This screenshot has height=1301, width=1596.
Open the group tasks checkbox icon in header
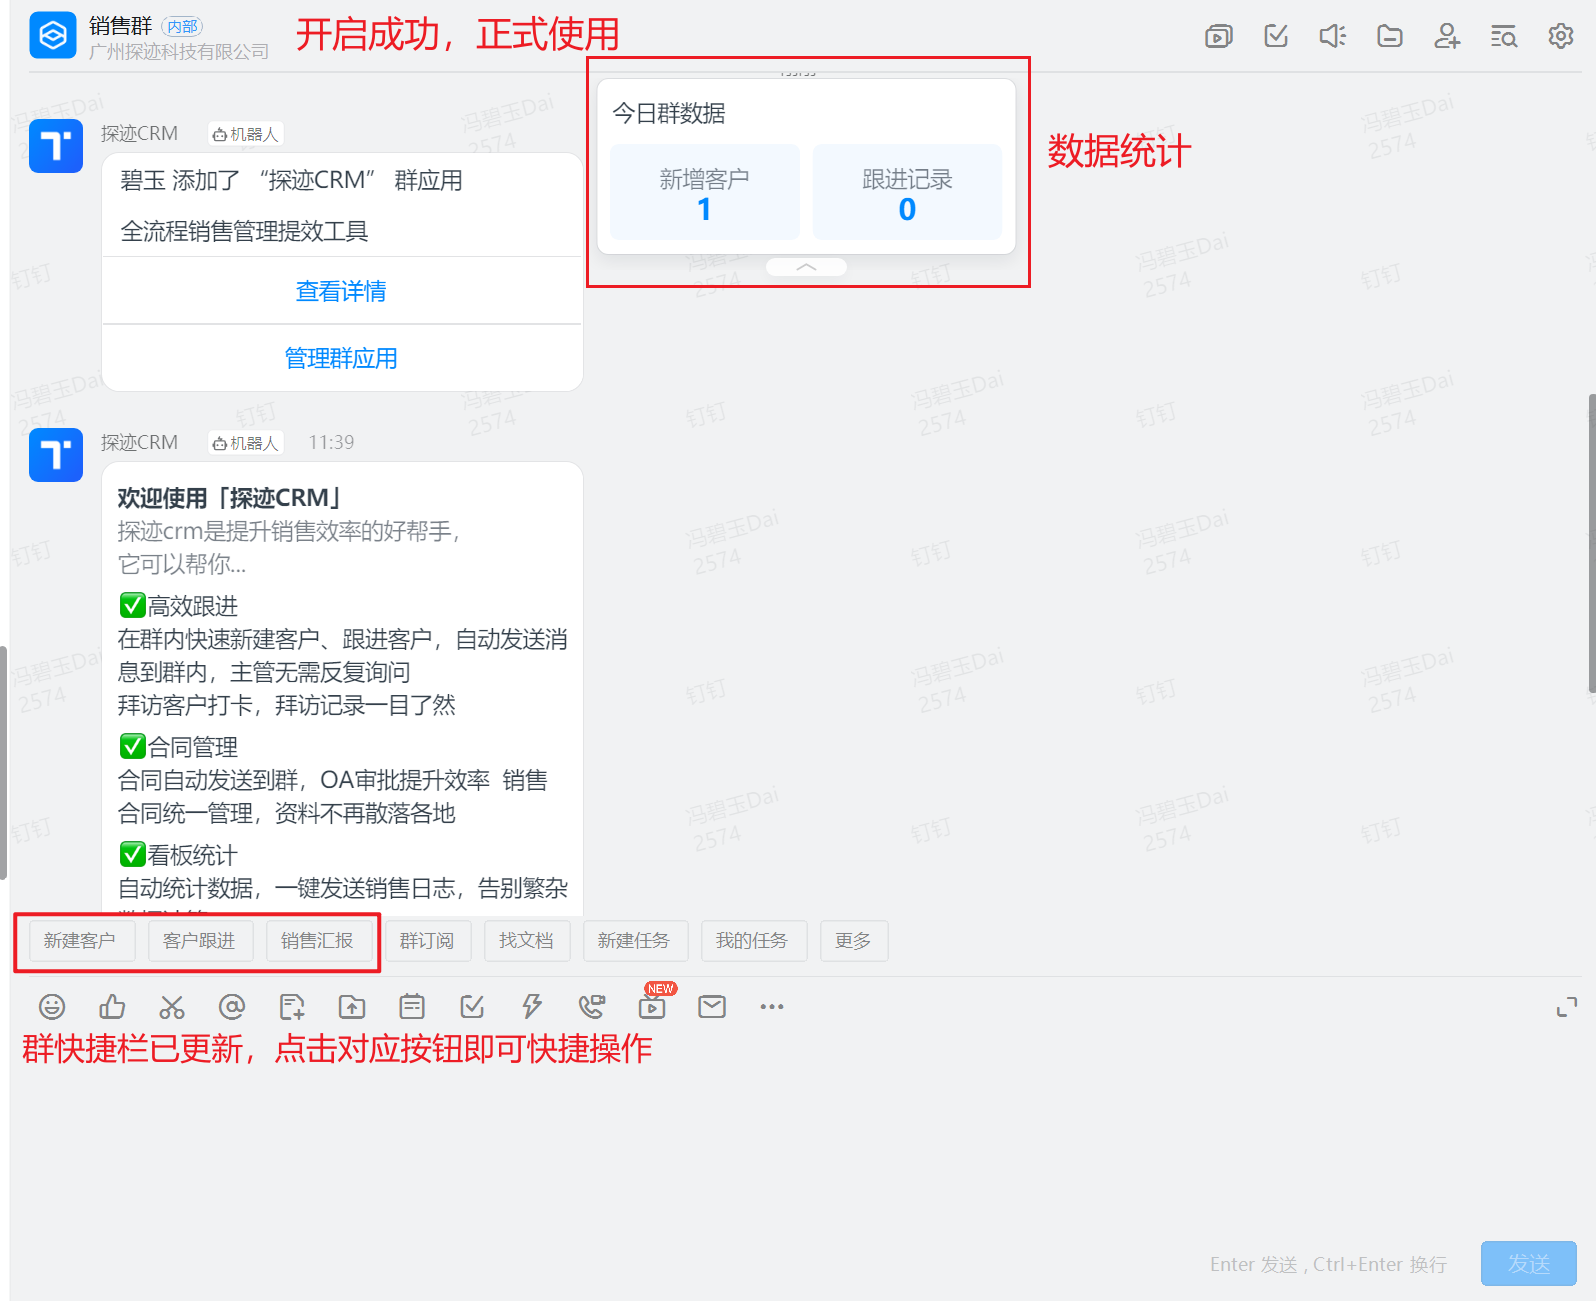1276,36
